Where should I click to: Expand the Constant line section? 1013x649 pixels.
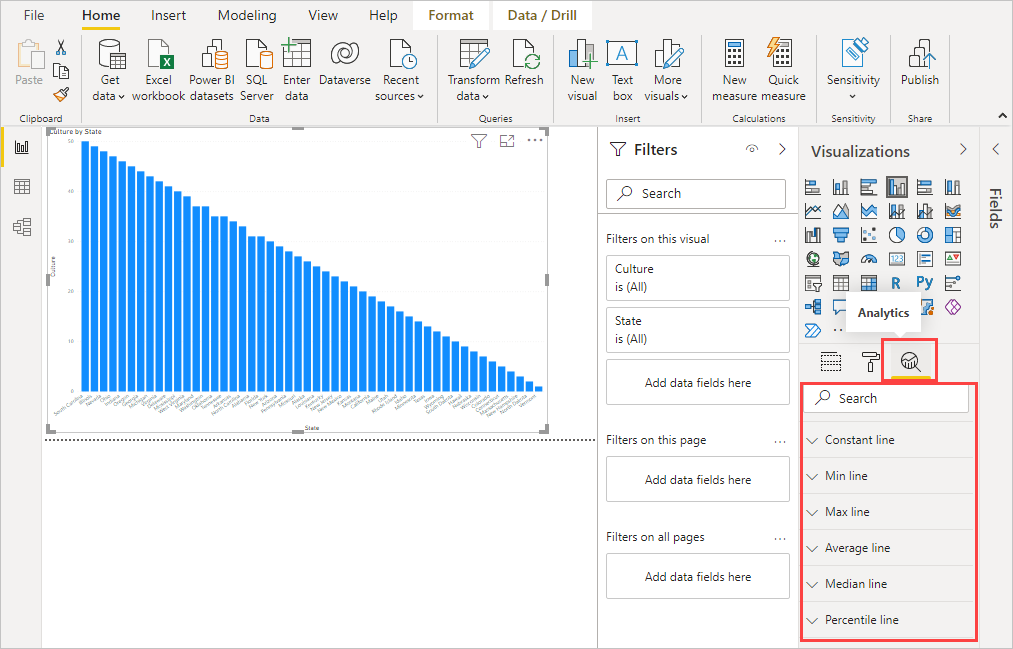coord(888,439)
